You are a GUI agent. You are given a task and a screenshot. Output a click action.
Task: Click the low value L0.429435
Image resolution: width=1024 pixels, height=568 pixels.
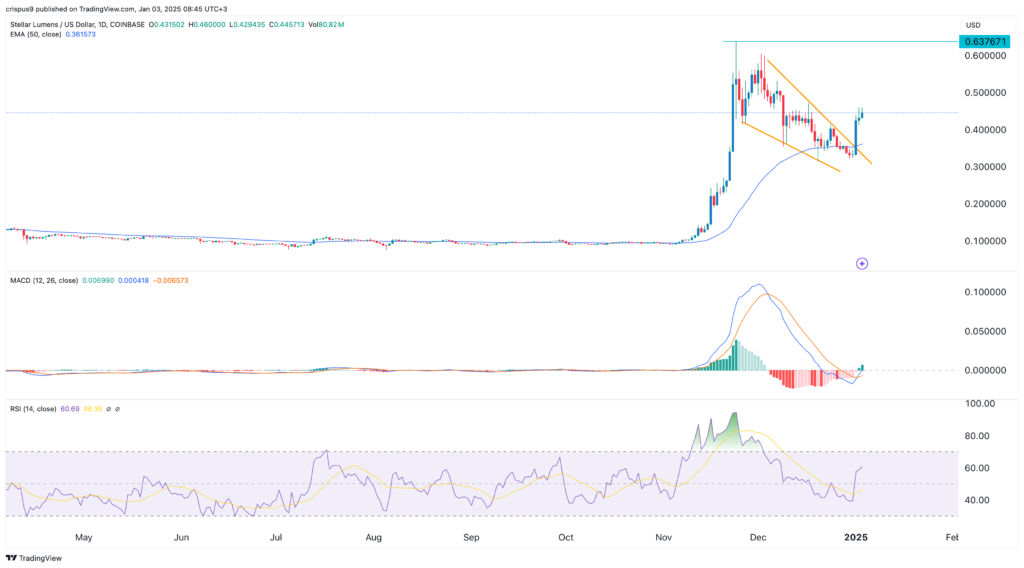coord(247,25)
